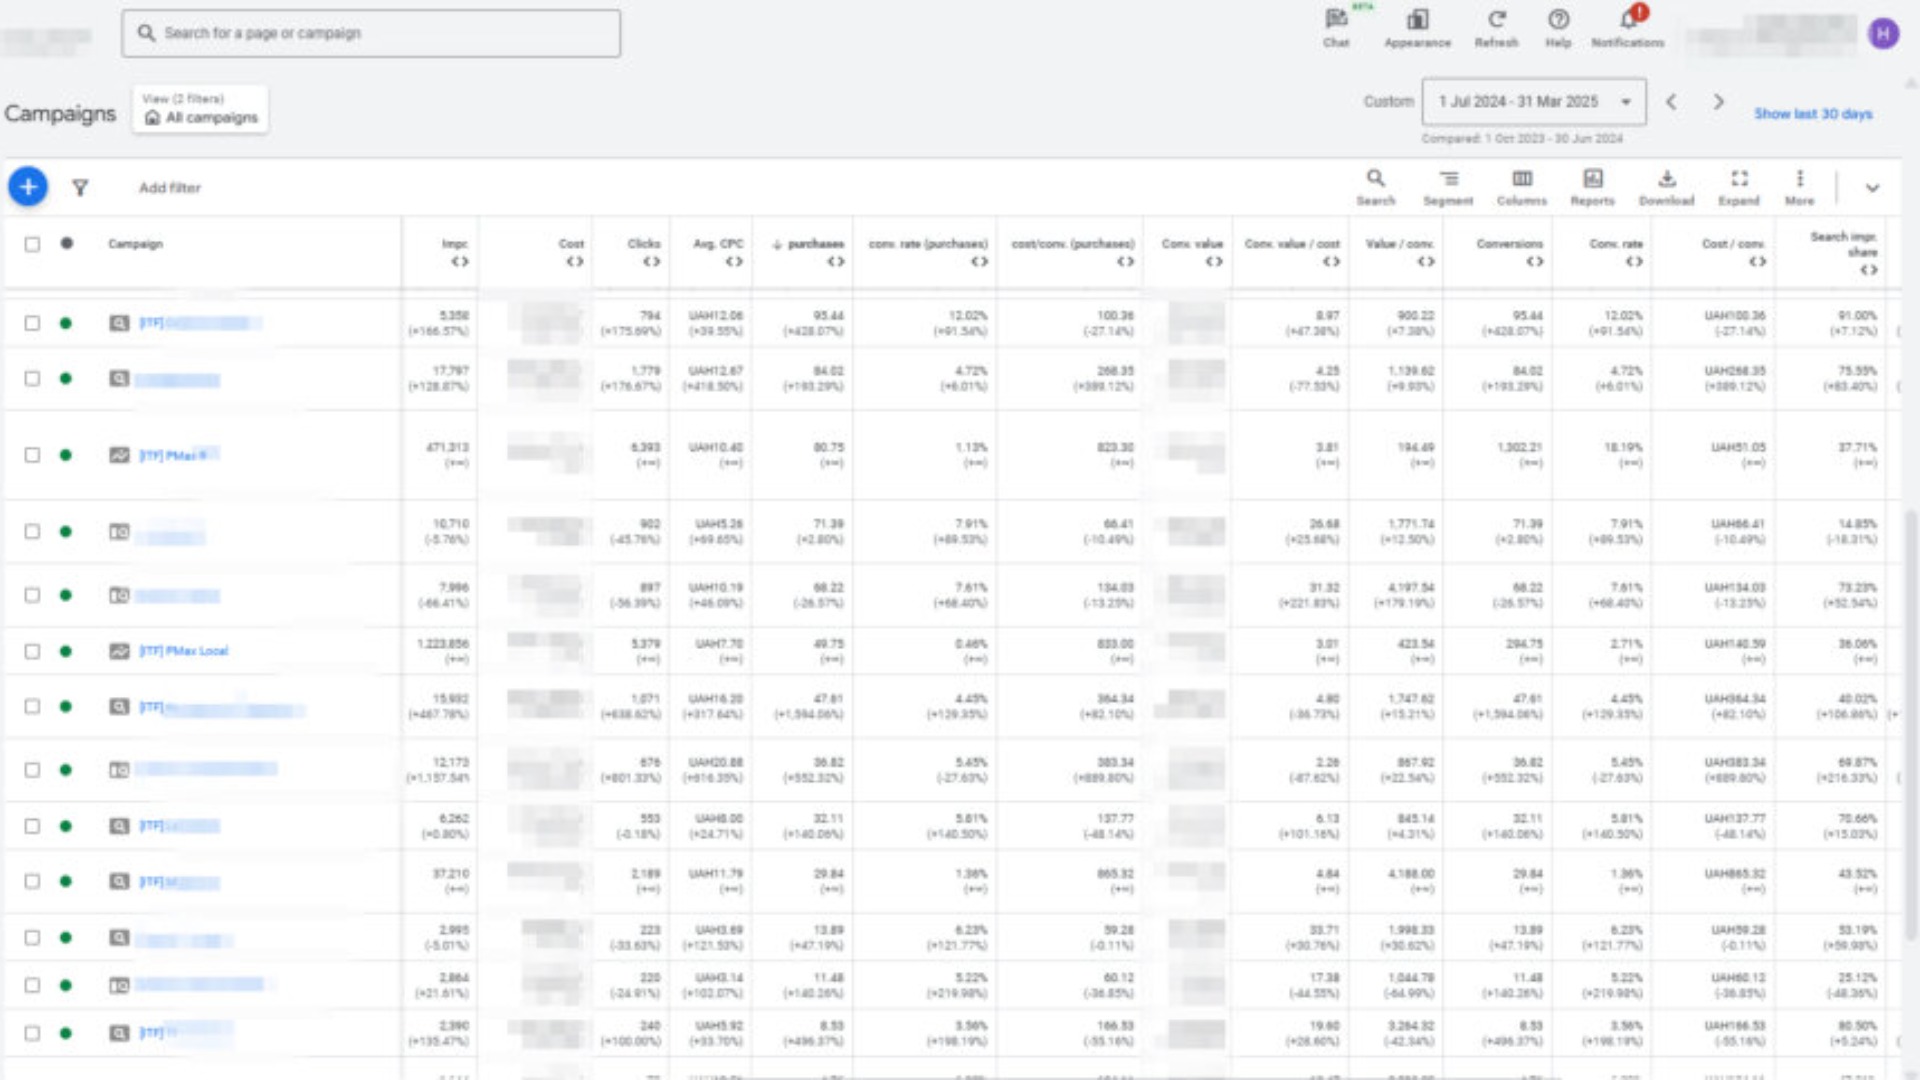Open the Segment tool
1920x1080 pixels.
point(1448,186)
